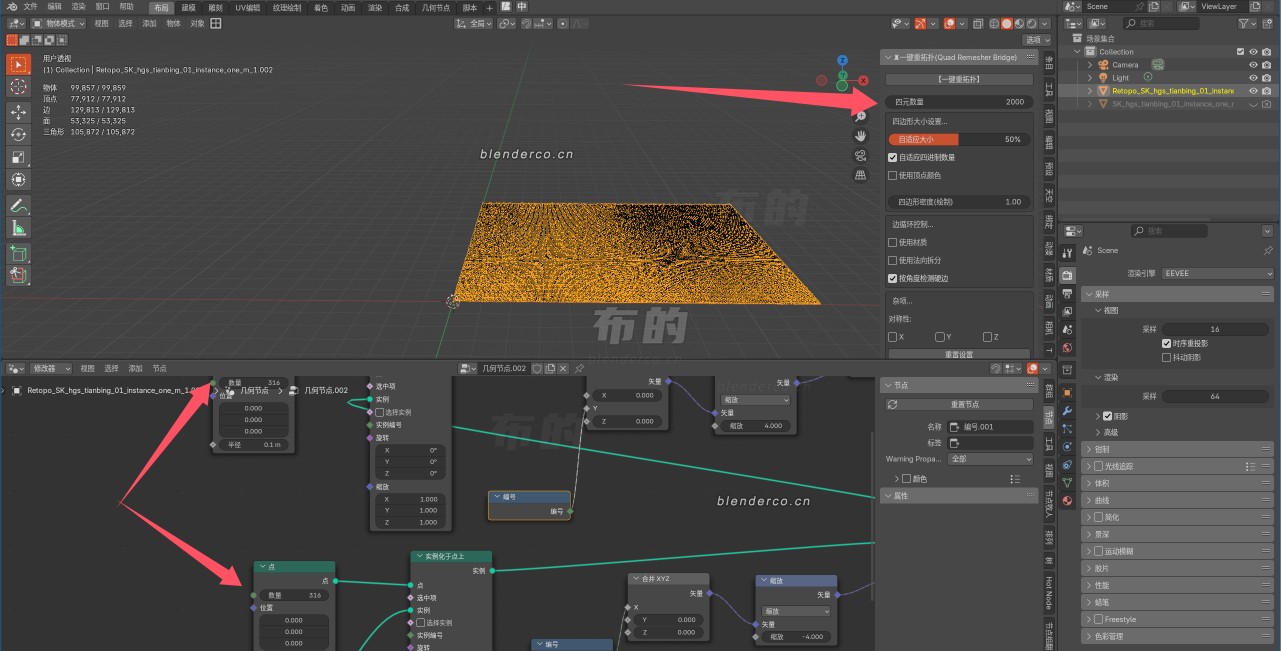Image resolution: width=1281 pixels, height=651 pixels.
Task: Toggle 自适应四进制数量 checkbox
Action: click(x=893, y=157)
